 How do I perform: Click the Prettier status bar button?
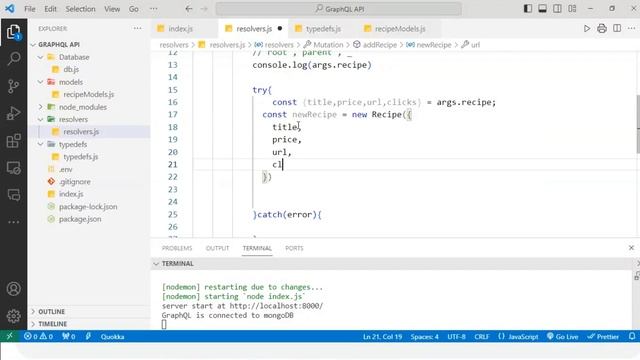603,336
